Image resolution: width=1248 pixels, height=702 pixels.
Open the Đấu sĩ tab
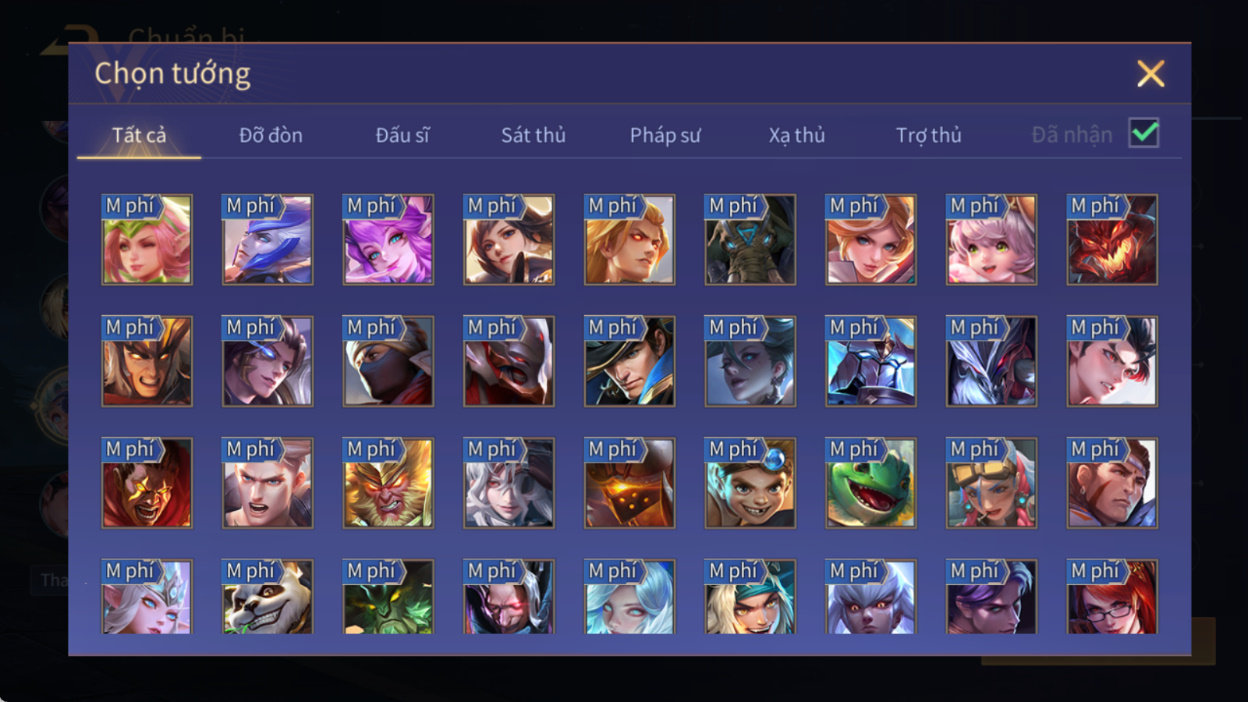point(402,135)
